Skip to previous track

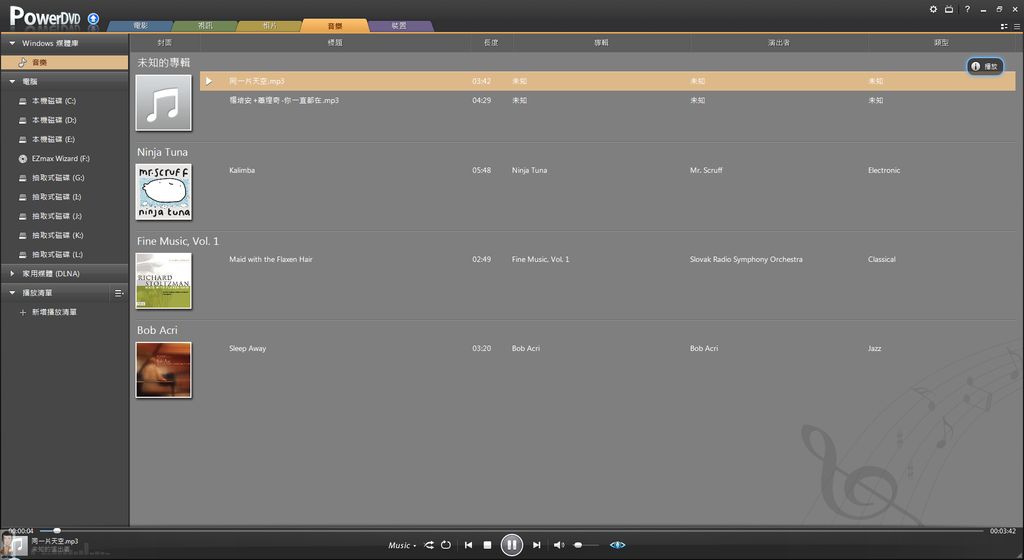click(x=468, y=545)
